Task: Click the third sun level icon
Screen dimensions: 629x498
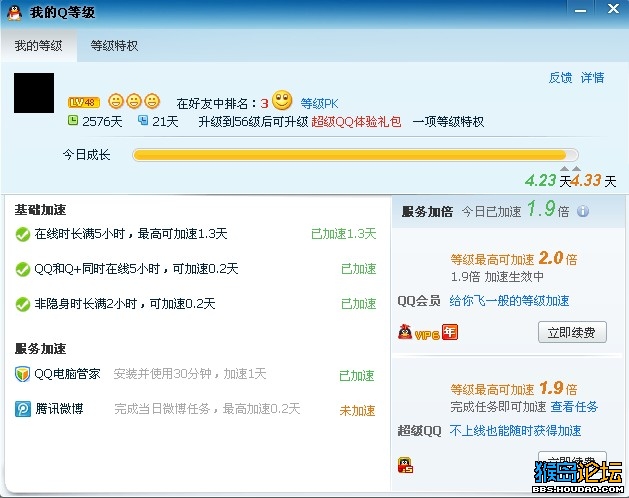Action: (152, 101)
